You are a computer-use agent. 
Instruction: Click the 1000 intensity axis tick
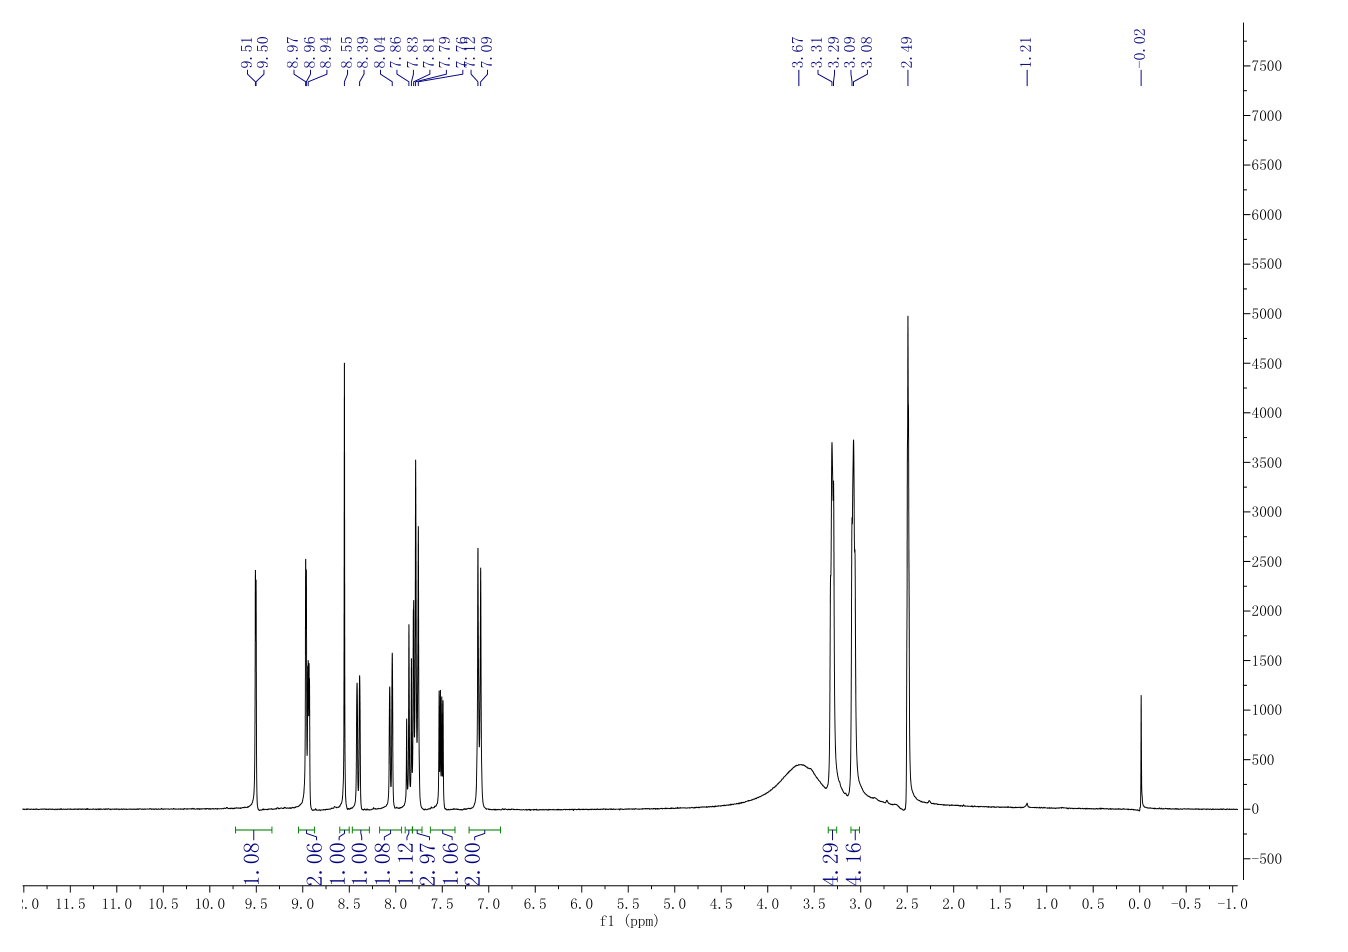point(1268,710)
